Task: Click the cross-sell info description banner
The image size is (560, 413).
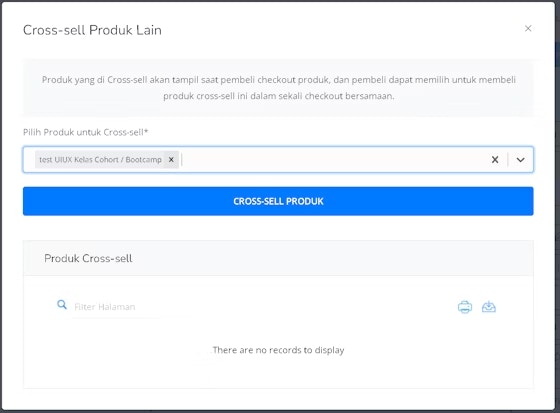Action: [278, 88]
